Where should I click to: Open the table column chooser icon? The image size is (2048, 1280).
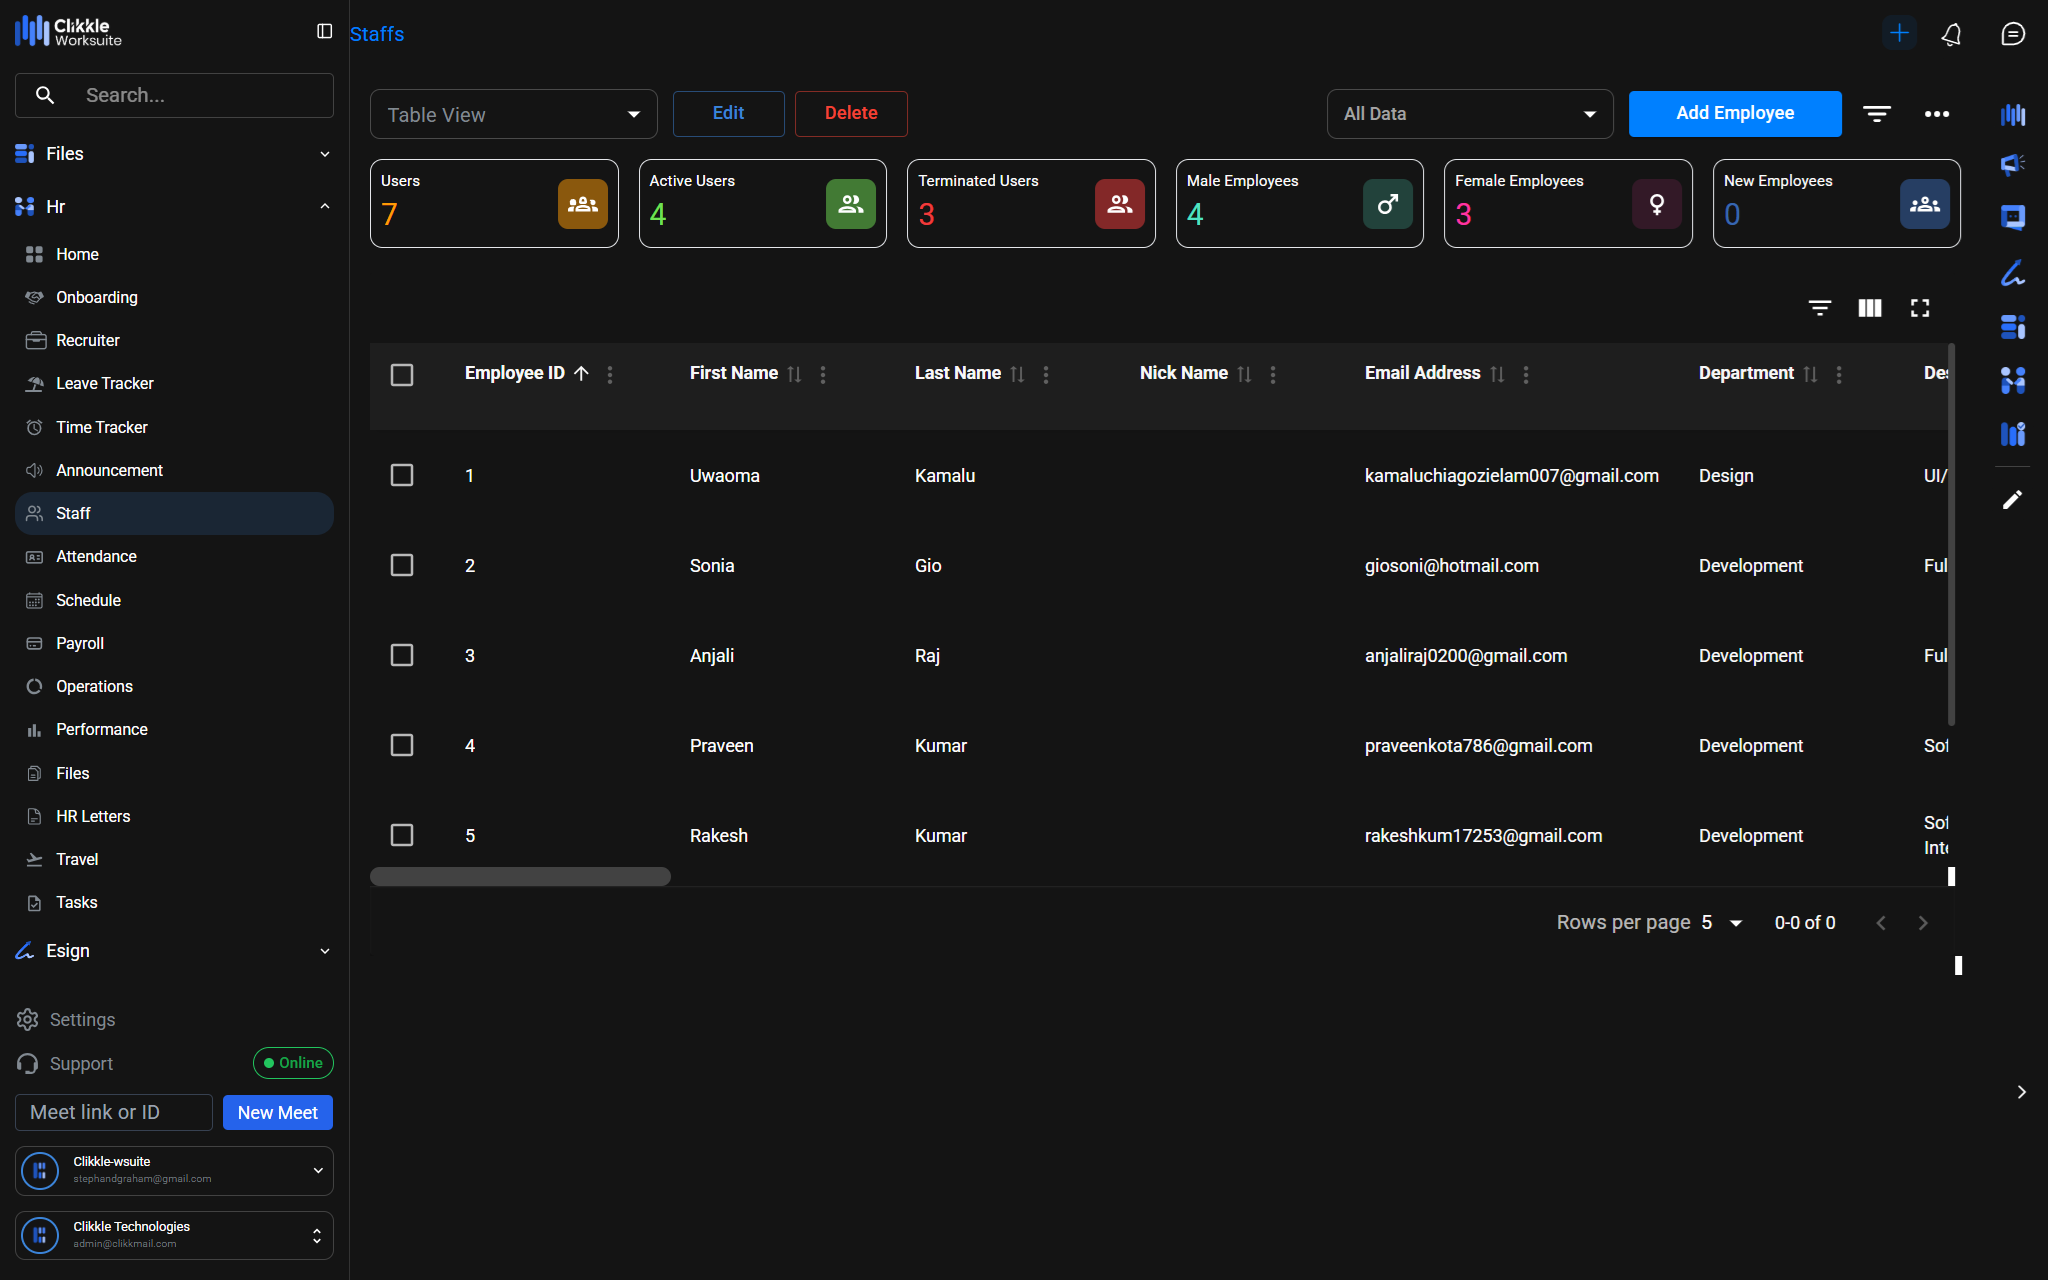(1869, 308)
